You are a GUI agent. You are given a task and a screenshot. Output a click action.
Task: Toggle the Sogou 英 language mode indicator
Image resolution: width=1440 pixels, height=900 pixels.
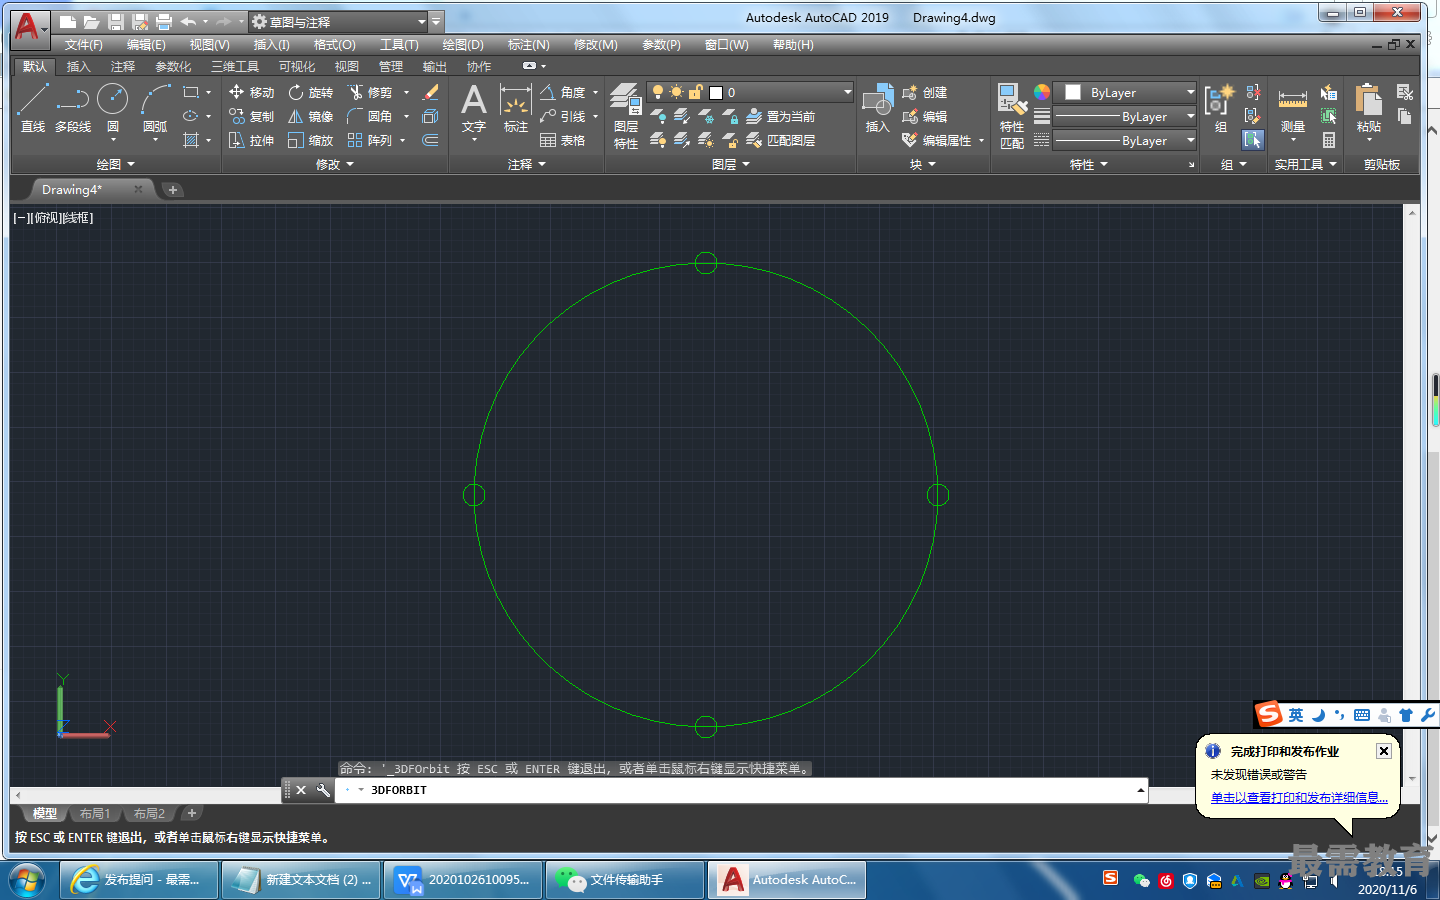coord(1296,715)
